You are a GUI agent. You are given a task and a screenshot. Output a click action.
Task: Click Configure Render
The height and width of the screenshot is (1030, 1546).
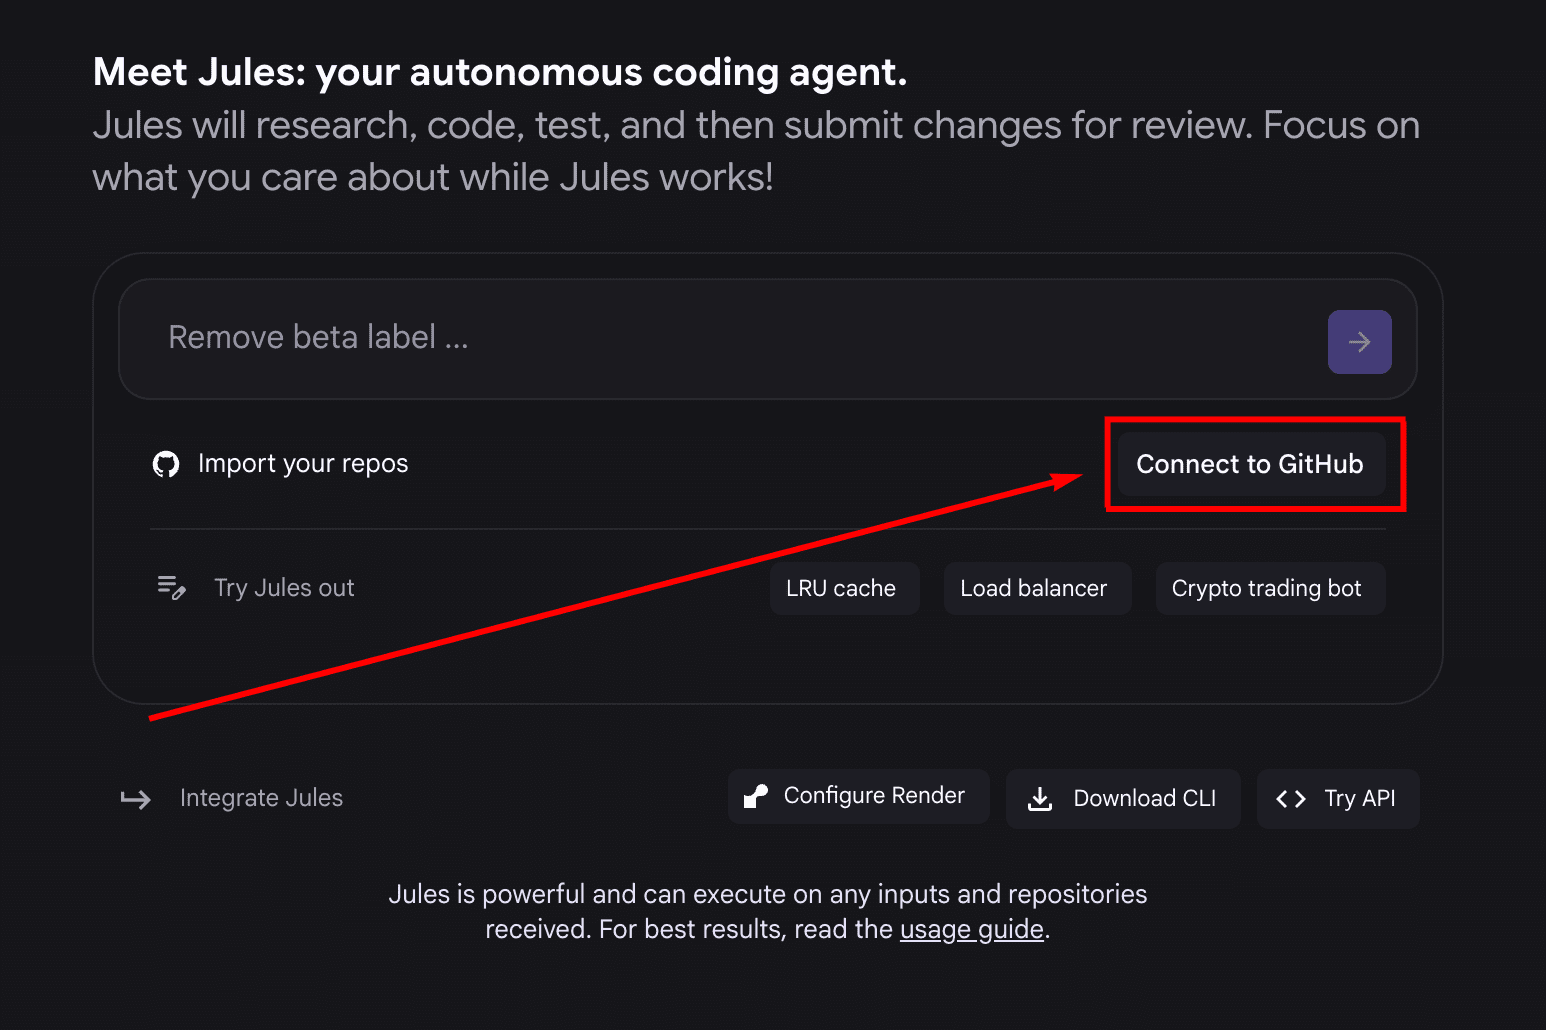pyautogui.click(x=857, y=795)
